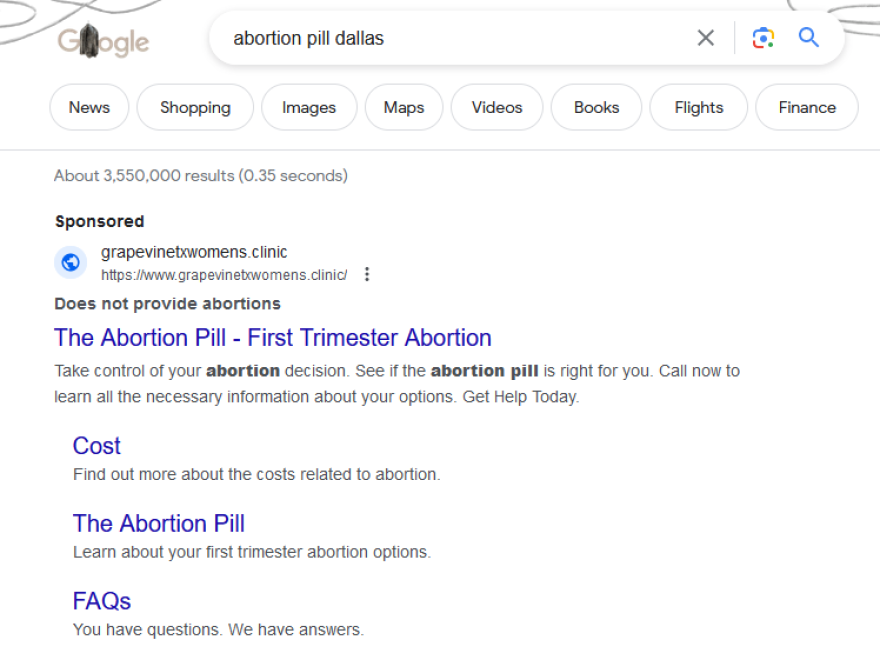880x660 pixels.
Task: Click inside the search query field
Action: coord(450,38)
